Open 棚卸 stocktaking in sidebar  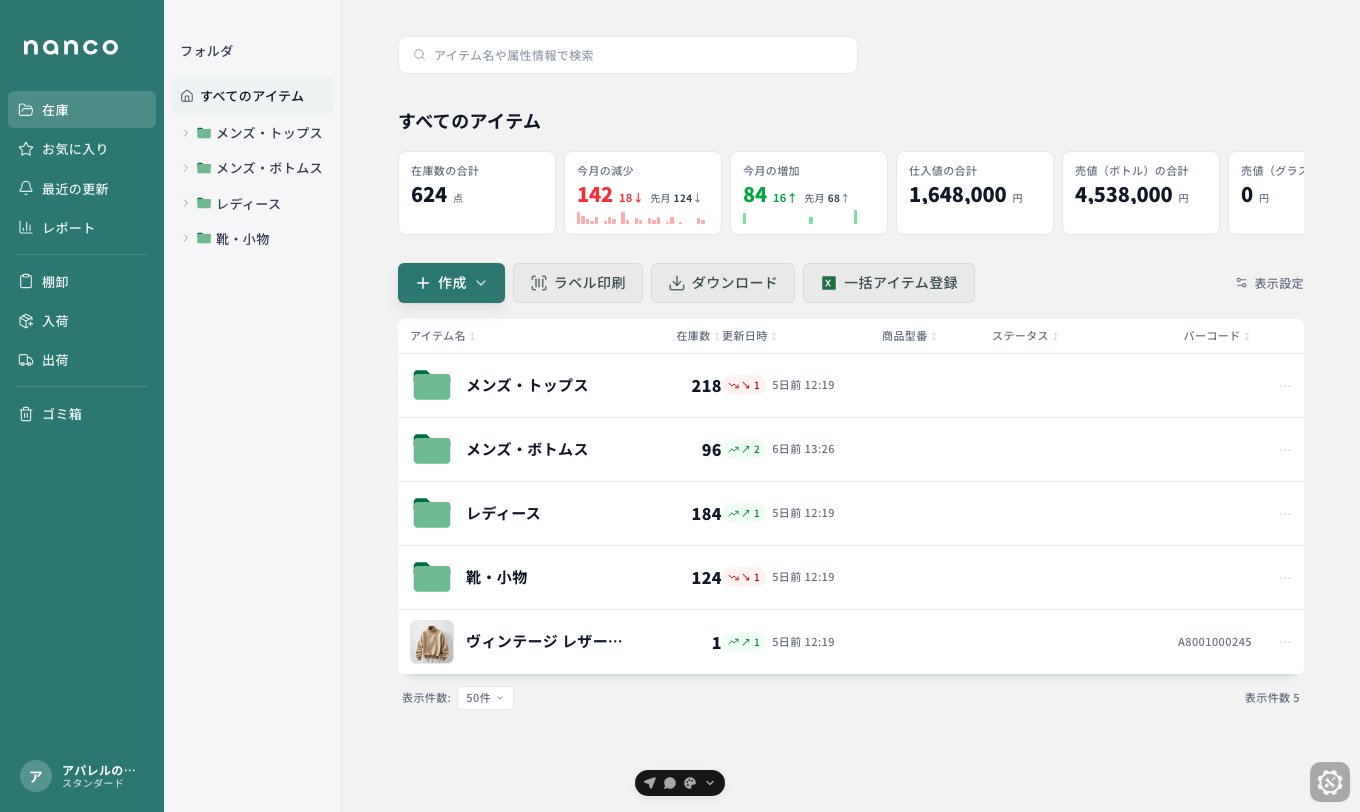click(82, 282)
